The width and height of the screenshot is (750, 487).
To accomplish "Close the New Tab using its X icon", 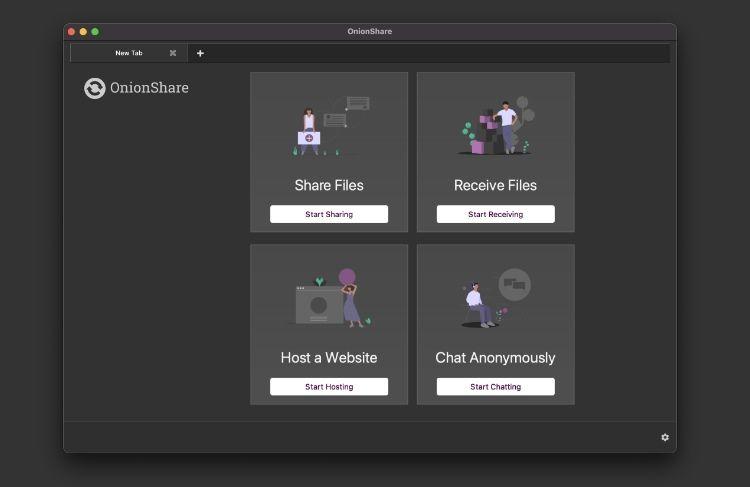I will [x=173, y=53].
